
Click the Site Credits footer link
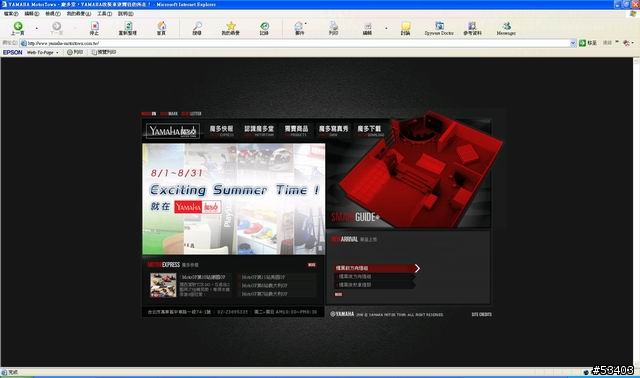pos(482,314)
